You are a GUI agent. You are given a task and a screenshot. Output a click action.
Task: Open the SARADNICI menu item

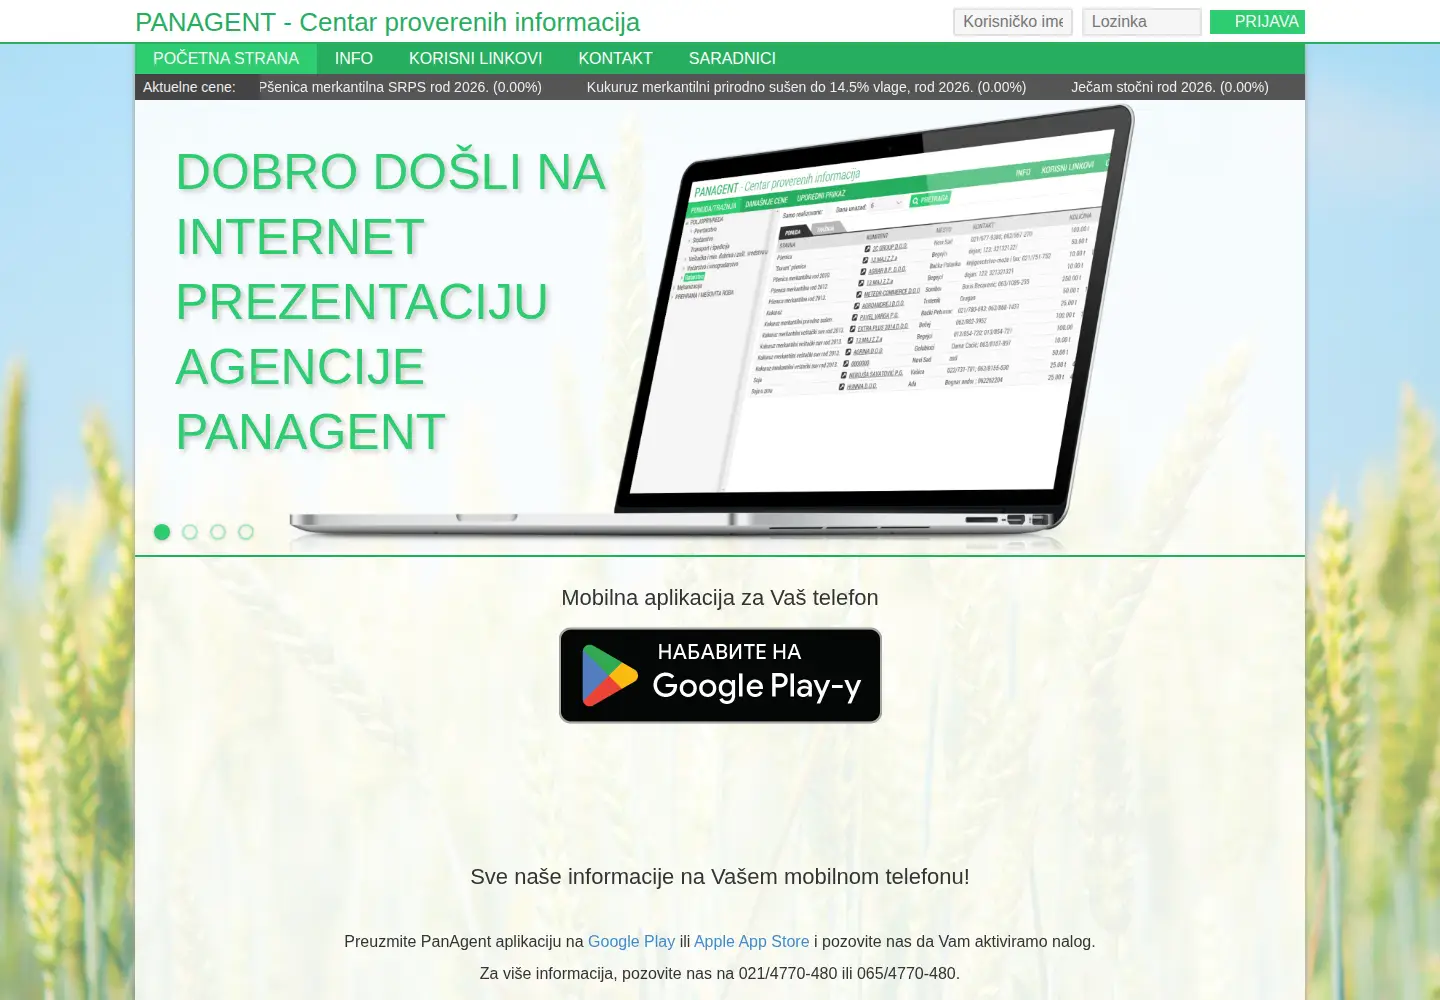pos(732,59)
